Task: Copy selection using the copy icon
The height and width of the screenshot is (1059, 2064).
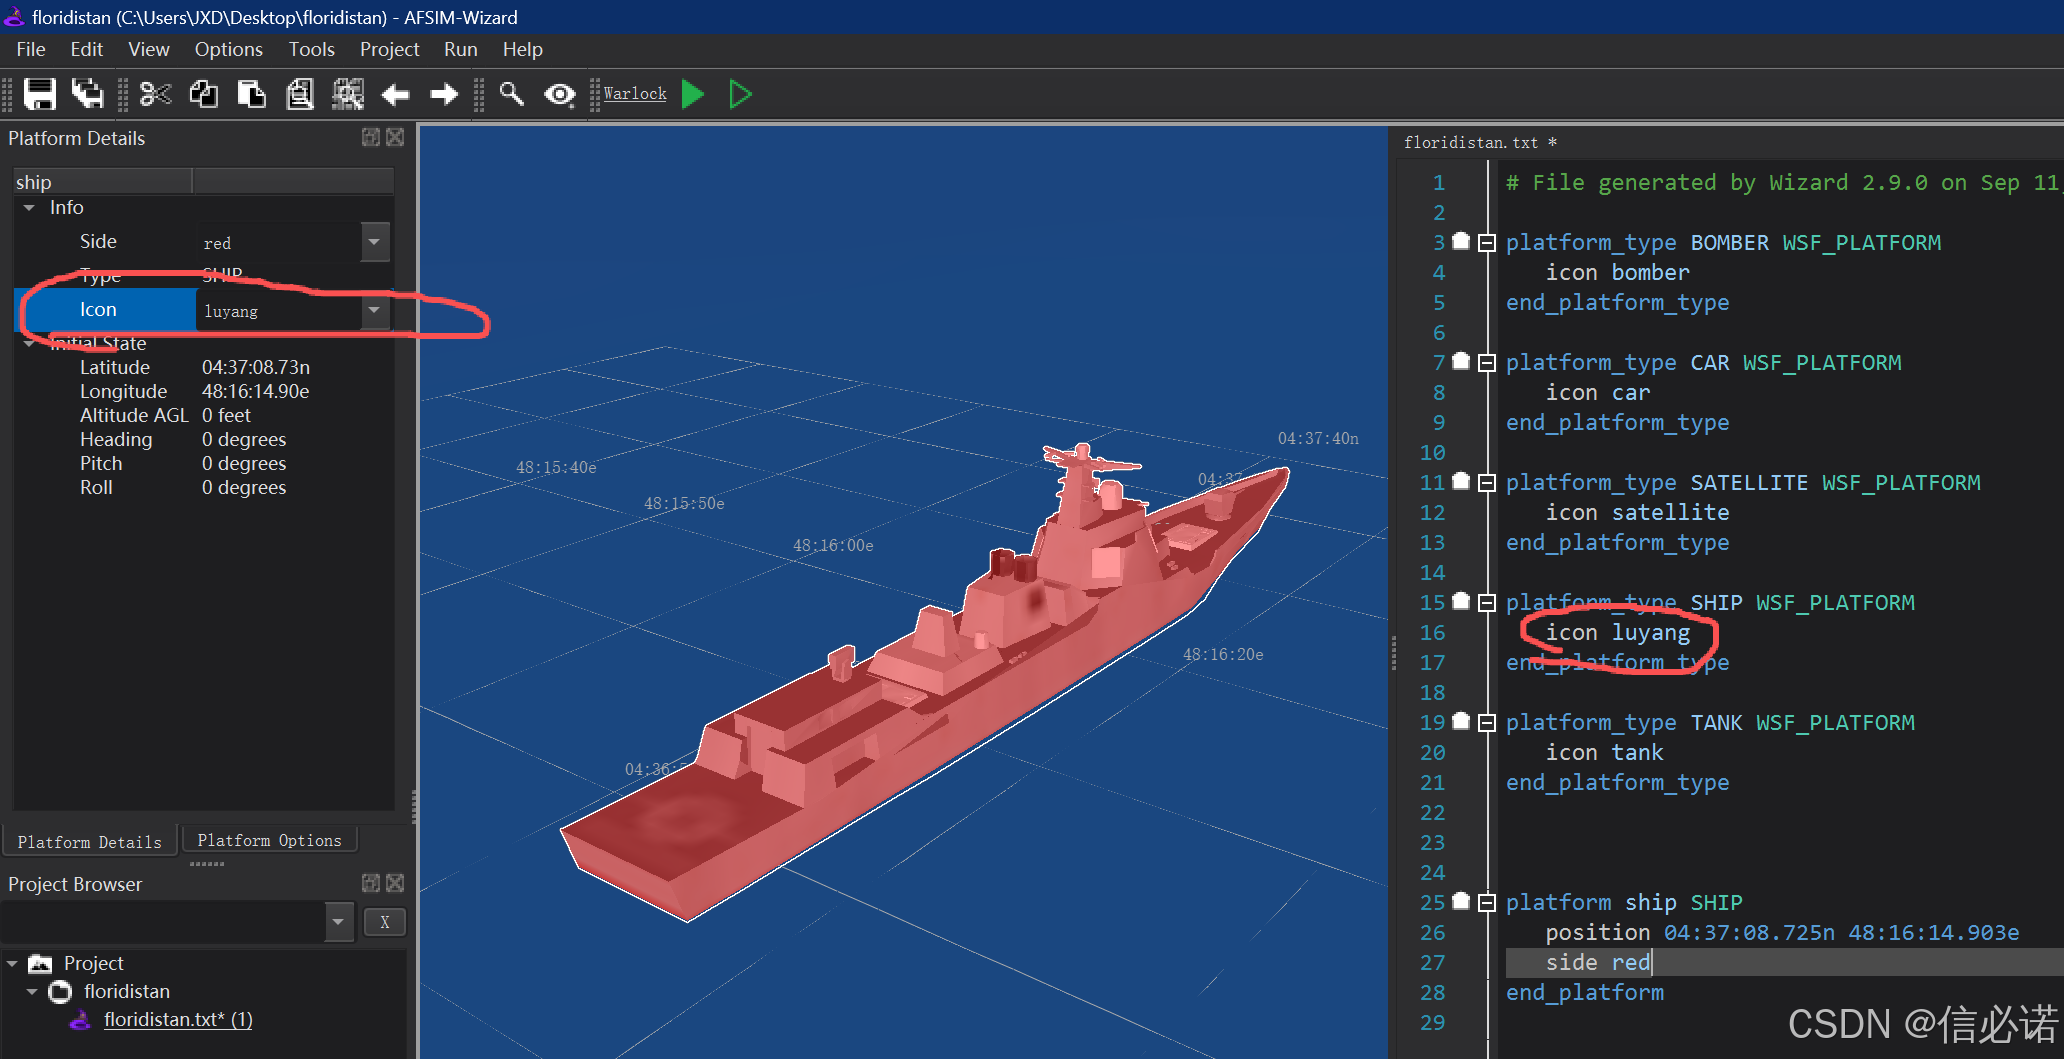Action: [204, 94]
